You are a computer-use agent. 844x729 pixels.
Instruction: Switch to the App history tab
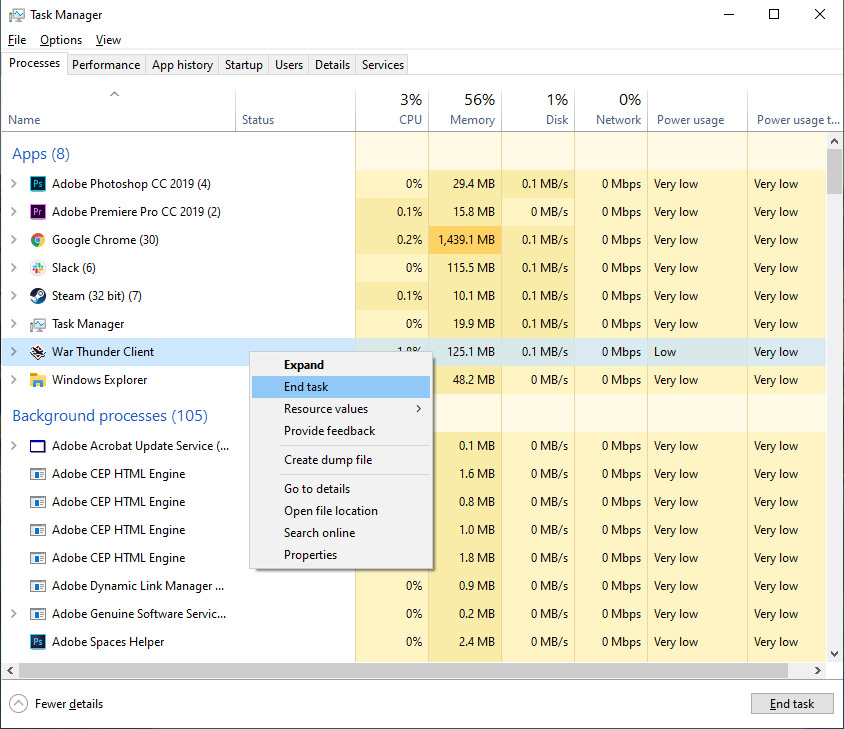click(182, 65)
